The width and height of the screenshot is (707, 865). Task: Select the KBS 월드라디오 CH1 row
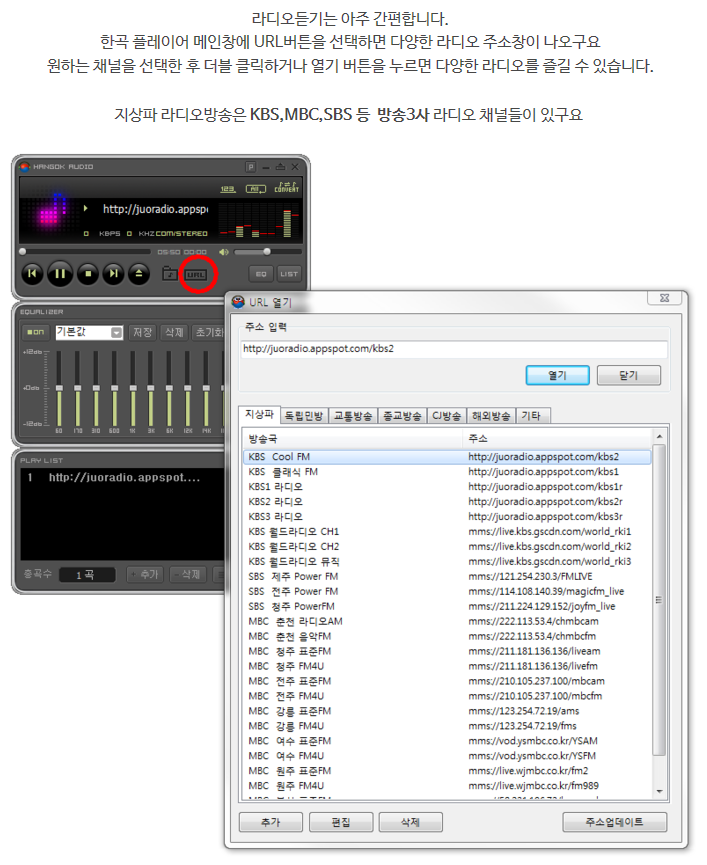coord(447,531)
